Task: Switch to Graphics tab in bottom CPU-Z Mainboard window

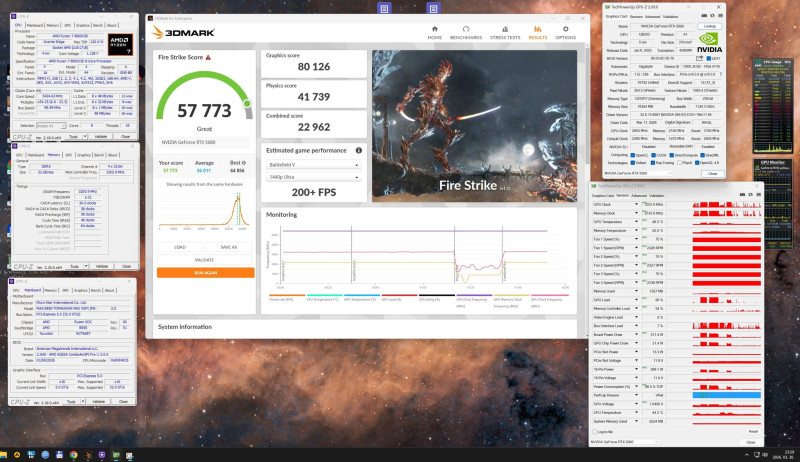Action: point(81,290)
